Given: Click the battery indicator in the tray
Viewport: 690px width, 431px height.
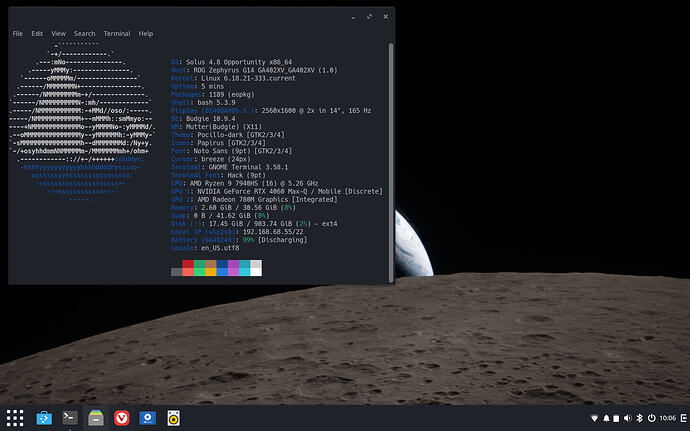Looking at the screenshot, I should click(x=617, y=418).
